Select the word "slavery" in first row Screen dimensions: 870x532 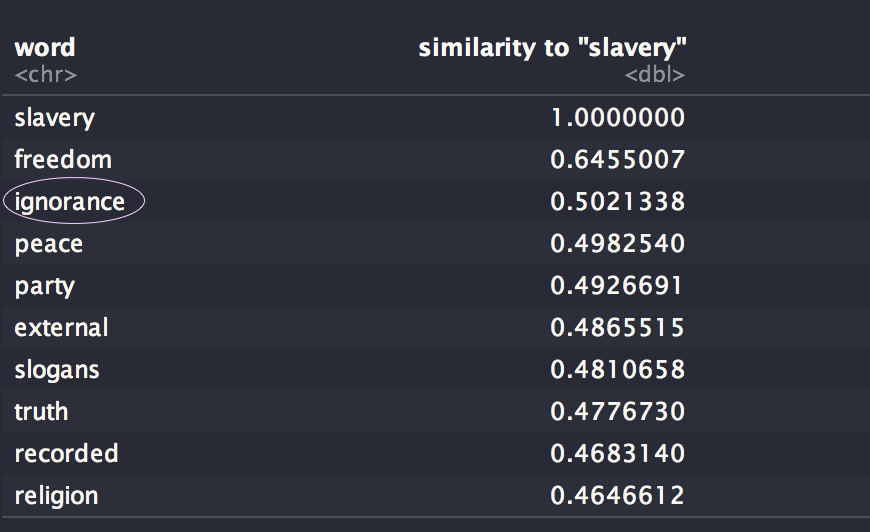click(x=55, y=118)
